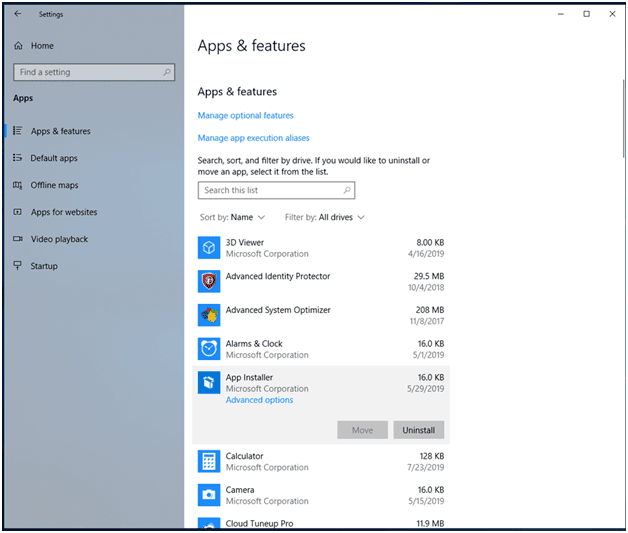This screenshot has height=533, width=628.
Task: Click the App Installer app icon
Action: (x=209, y=382)
